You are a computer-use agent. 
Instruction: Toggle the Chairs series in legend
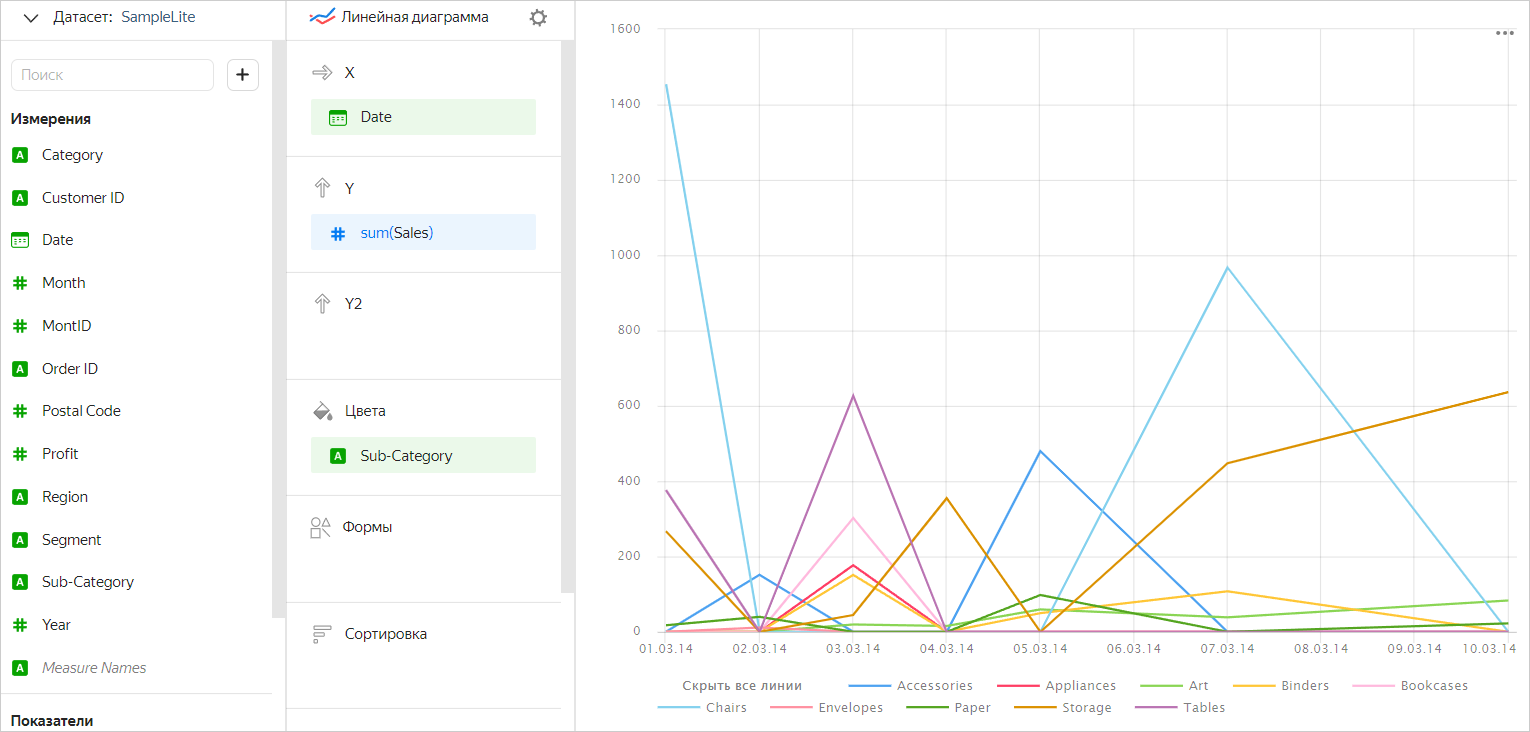click(x=726, y=708)
